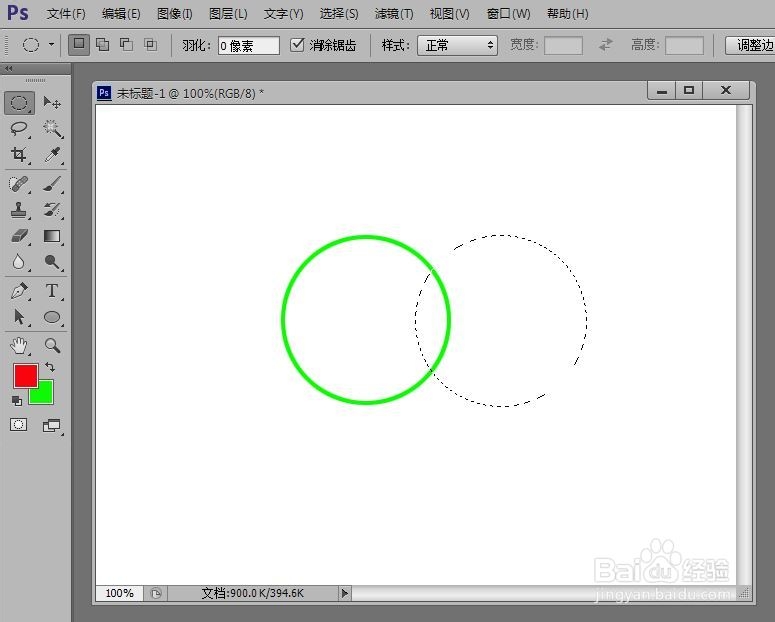The width and height of the screenshot is (775, 622).
Task: Choose Intersect with Selection mode
Action: (150, 44)
